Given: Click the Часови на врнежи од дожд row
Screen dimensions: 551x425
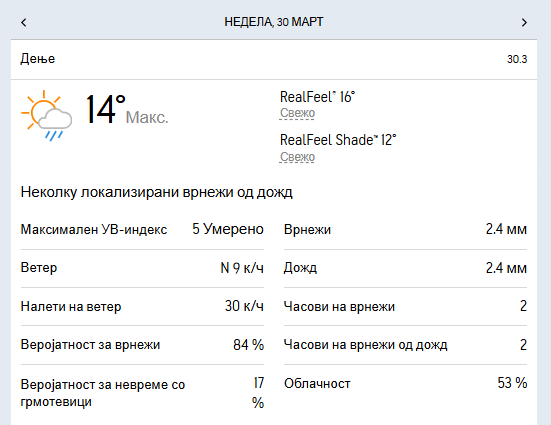Looking at the screenshot, I should [406, 345].
